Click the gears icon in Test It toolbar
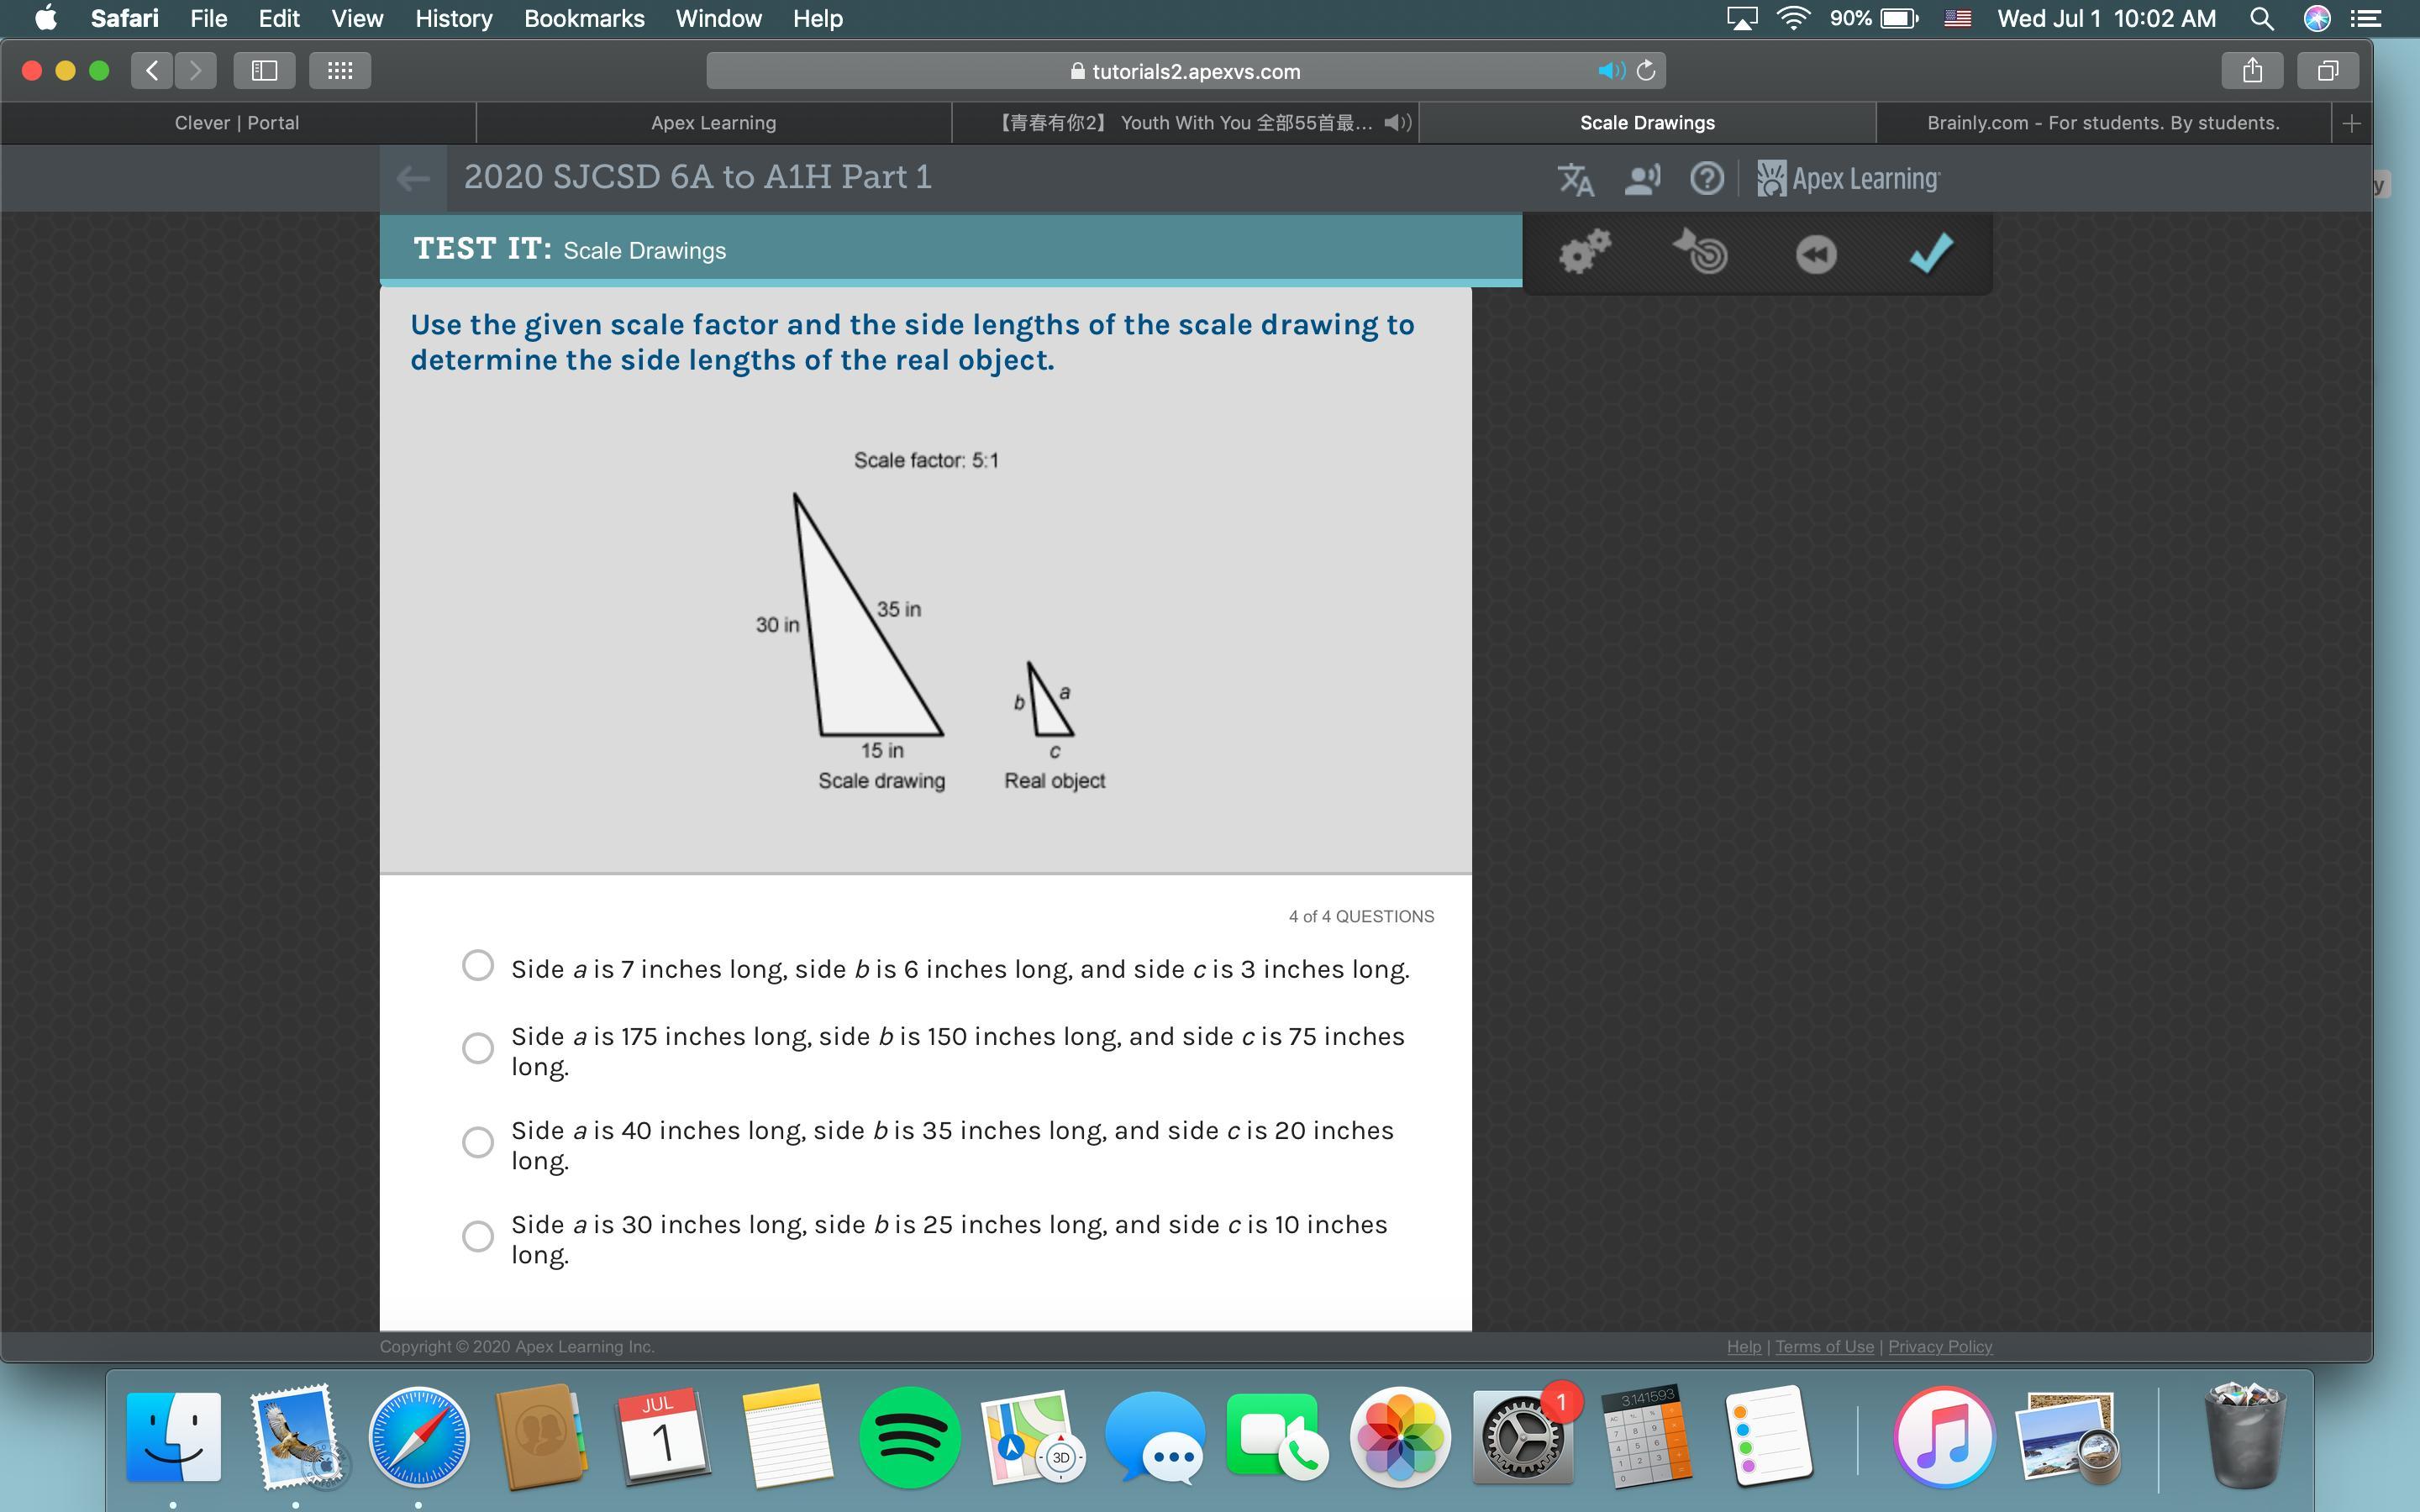Image resolution: width=2420 pixels, height=1512 pixels. tap(1585, 252)
